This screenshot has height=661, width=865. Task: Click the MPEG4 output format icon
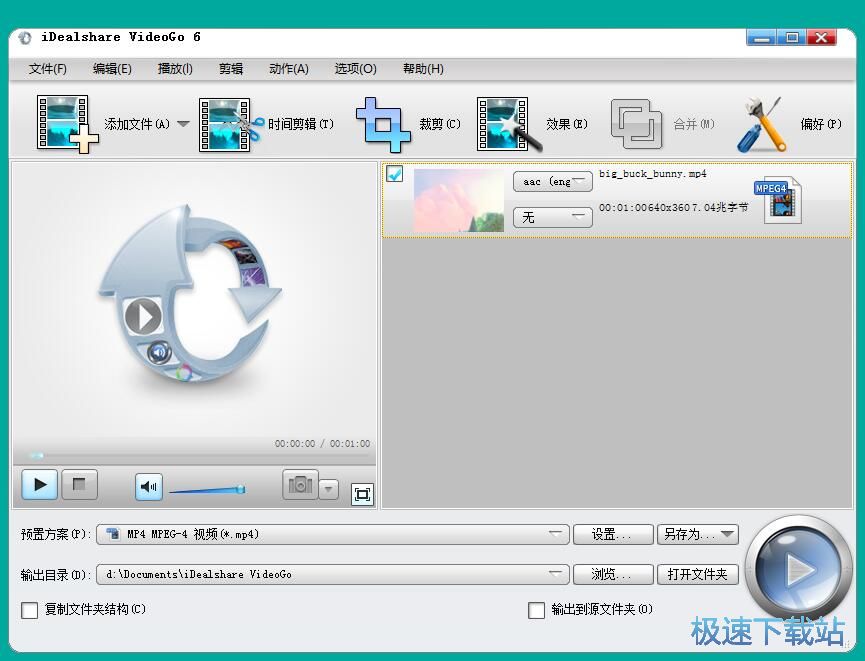coord(778,200)
